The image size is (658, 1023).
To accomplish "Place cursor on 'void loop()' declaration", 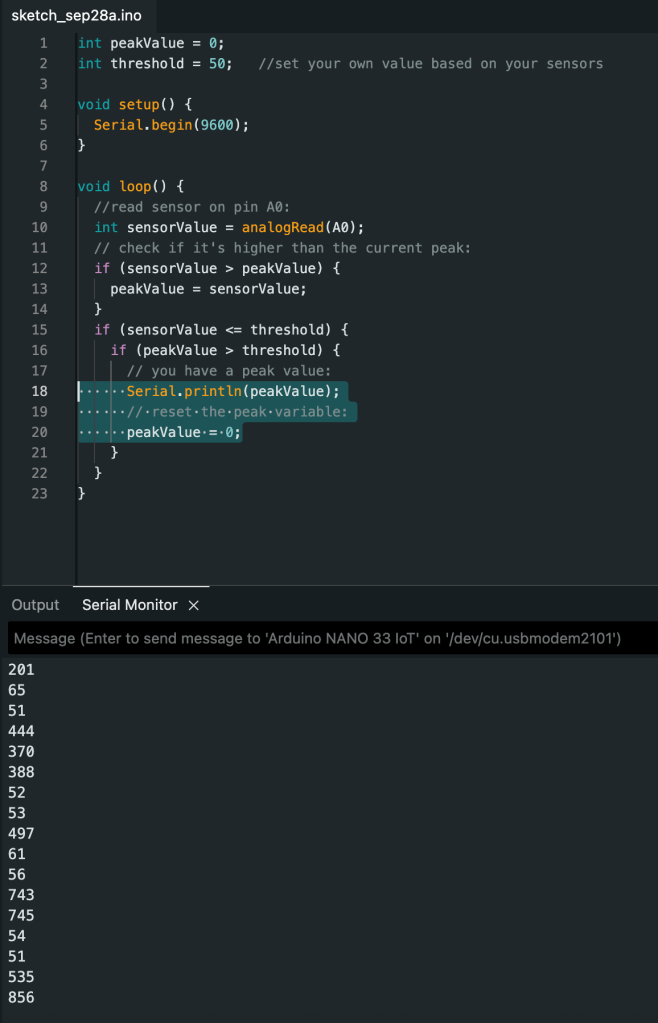I will (x=129, y=186).
